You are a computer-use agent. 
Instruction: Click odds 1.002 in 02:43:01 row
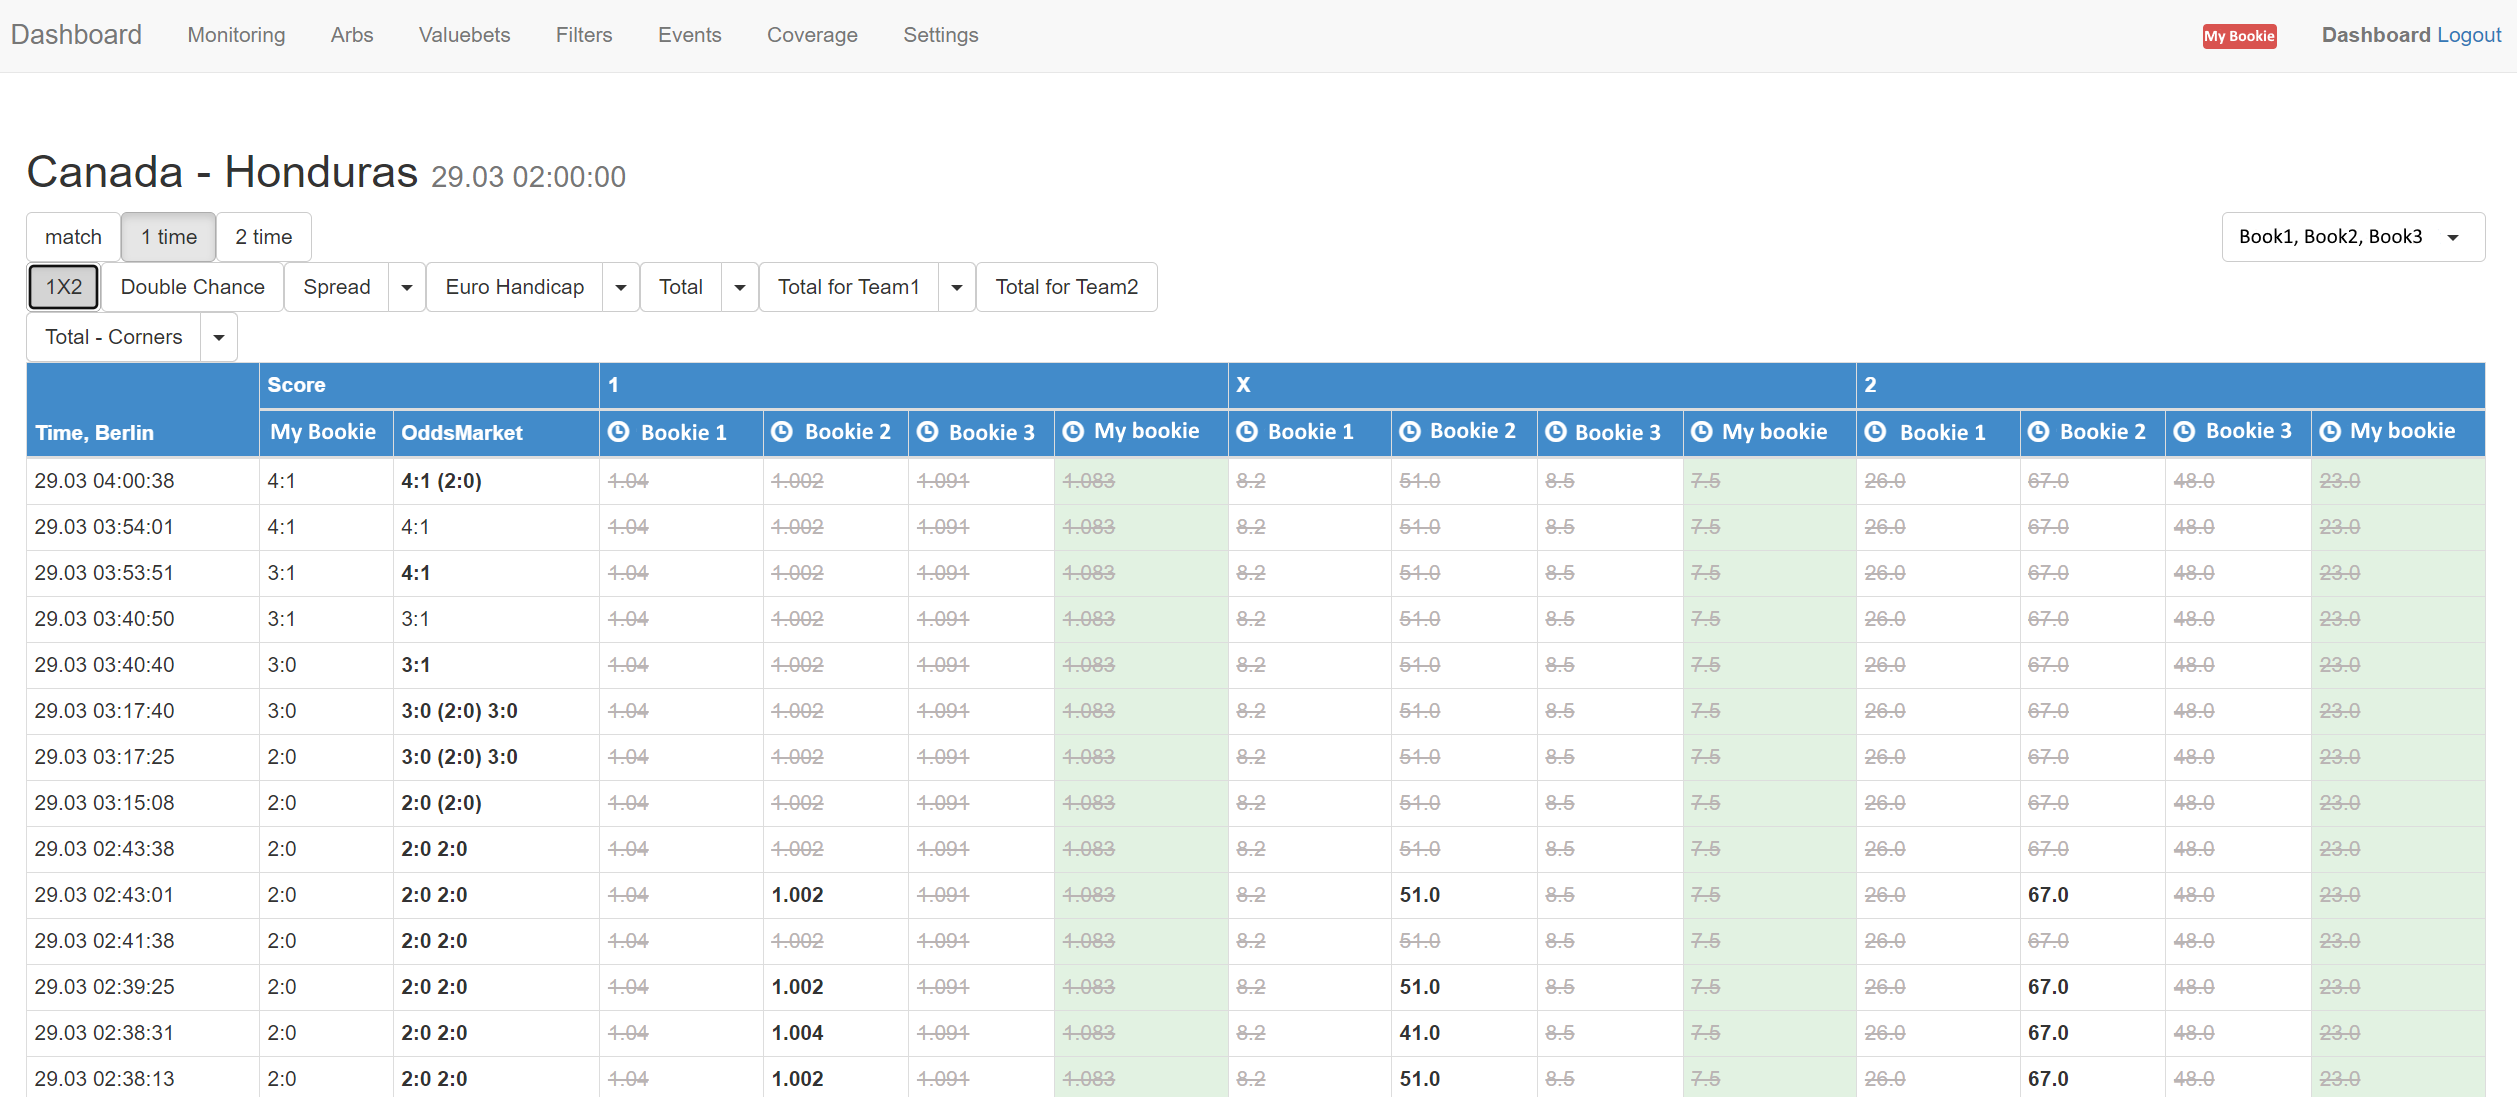[797, 895]
